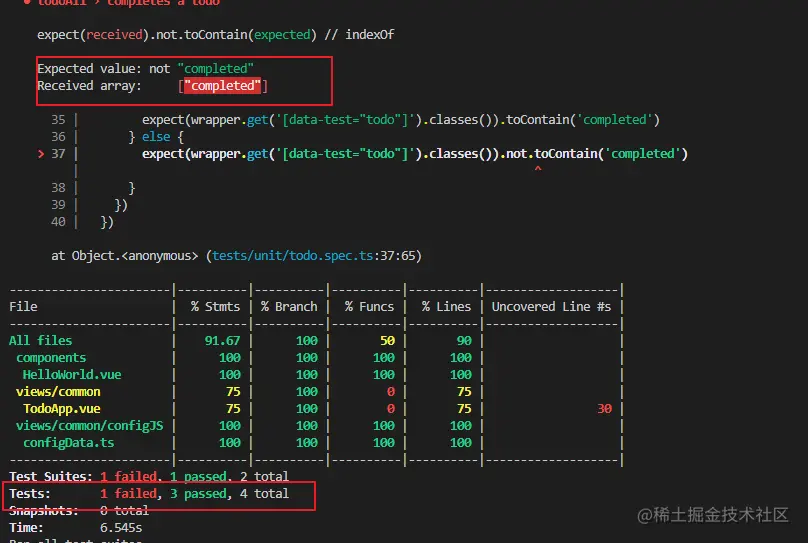Click the '% Branch' column header

click(x=289, y=307)
